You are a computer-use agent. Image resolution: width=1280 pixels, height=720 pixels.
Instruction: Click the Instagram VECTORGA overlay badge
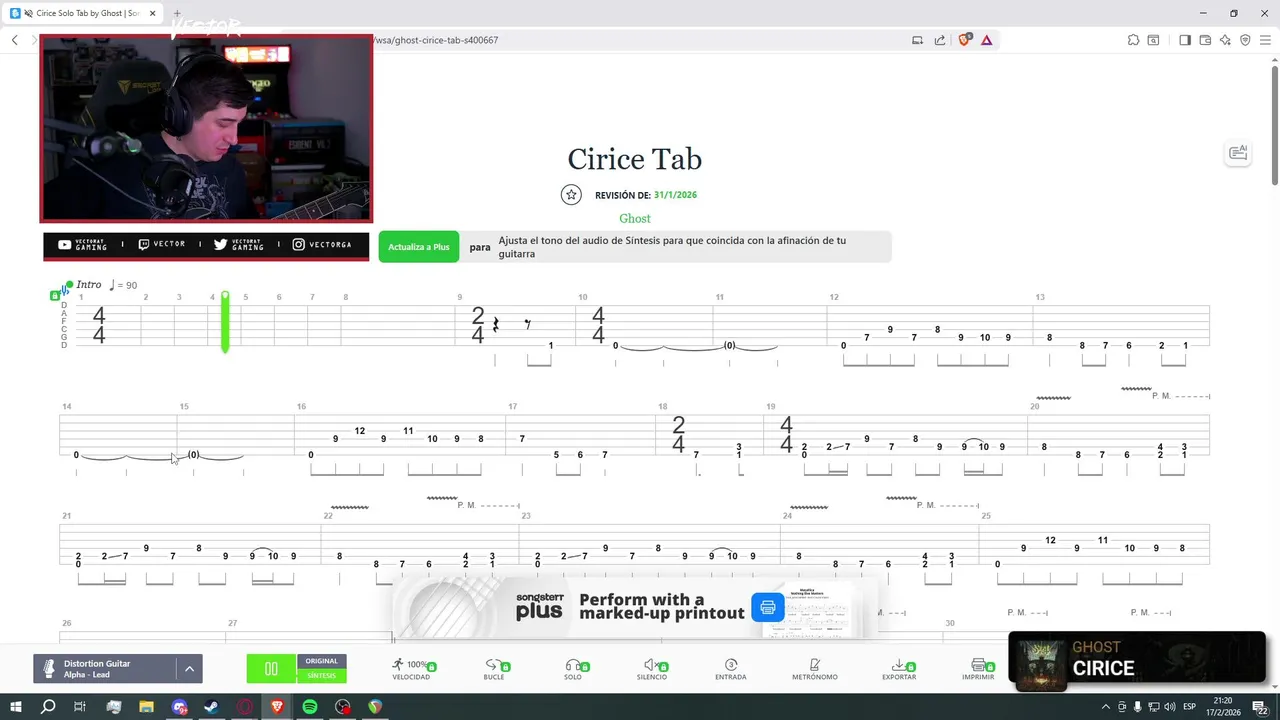coord(322,245)
